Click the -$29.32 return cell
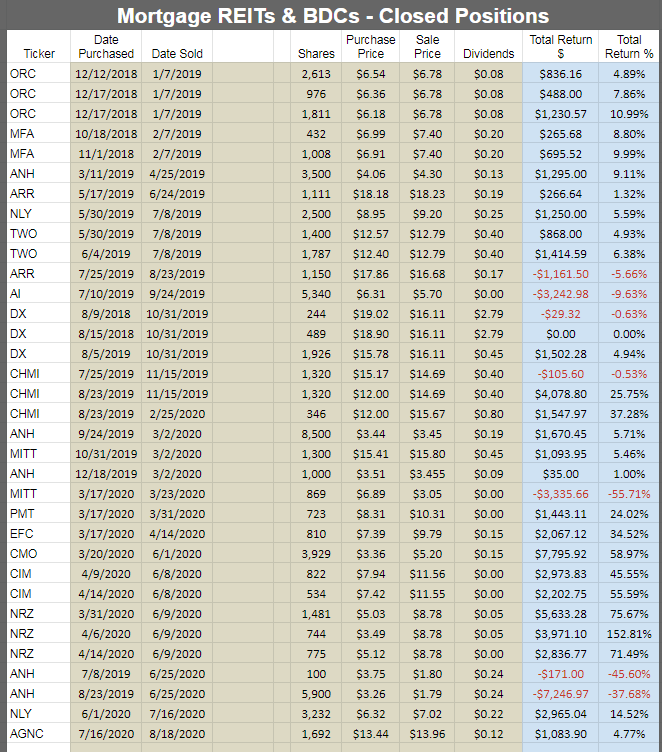Image resolution: width=662 pixels, height=752 pixels. 560,314
